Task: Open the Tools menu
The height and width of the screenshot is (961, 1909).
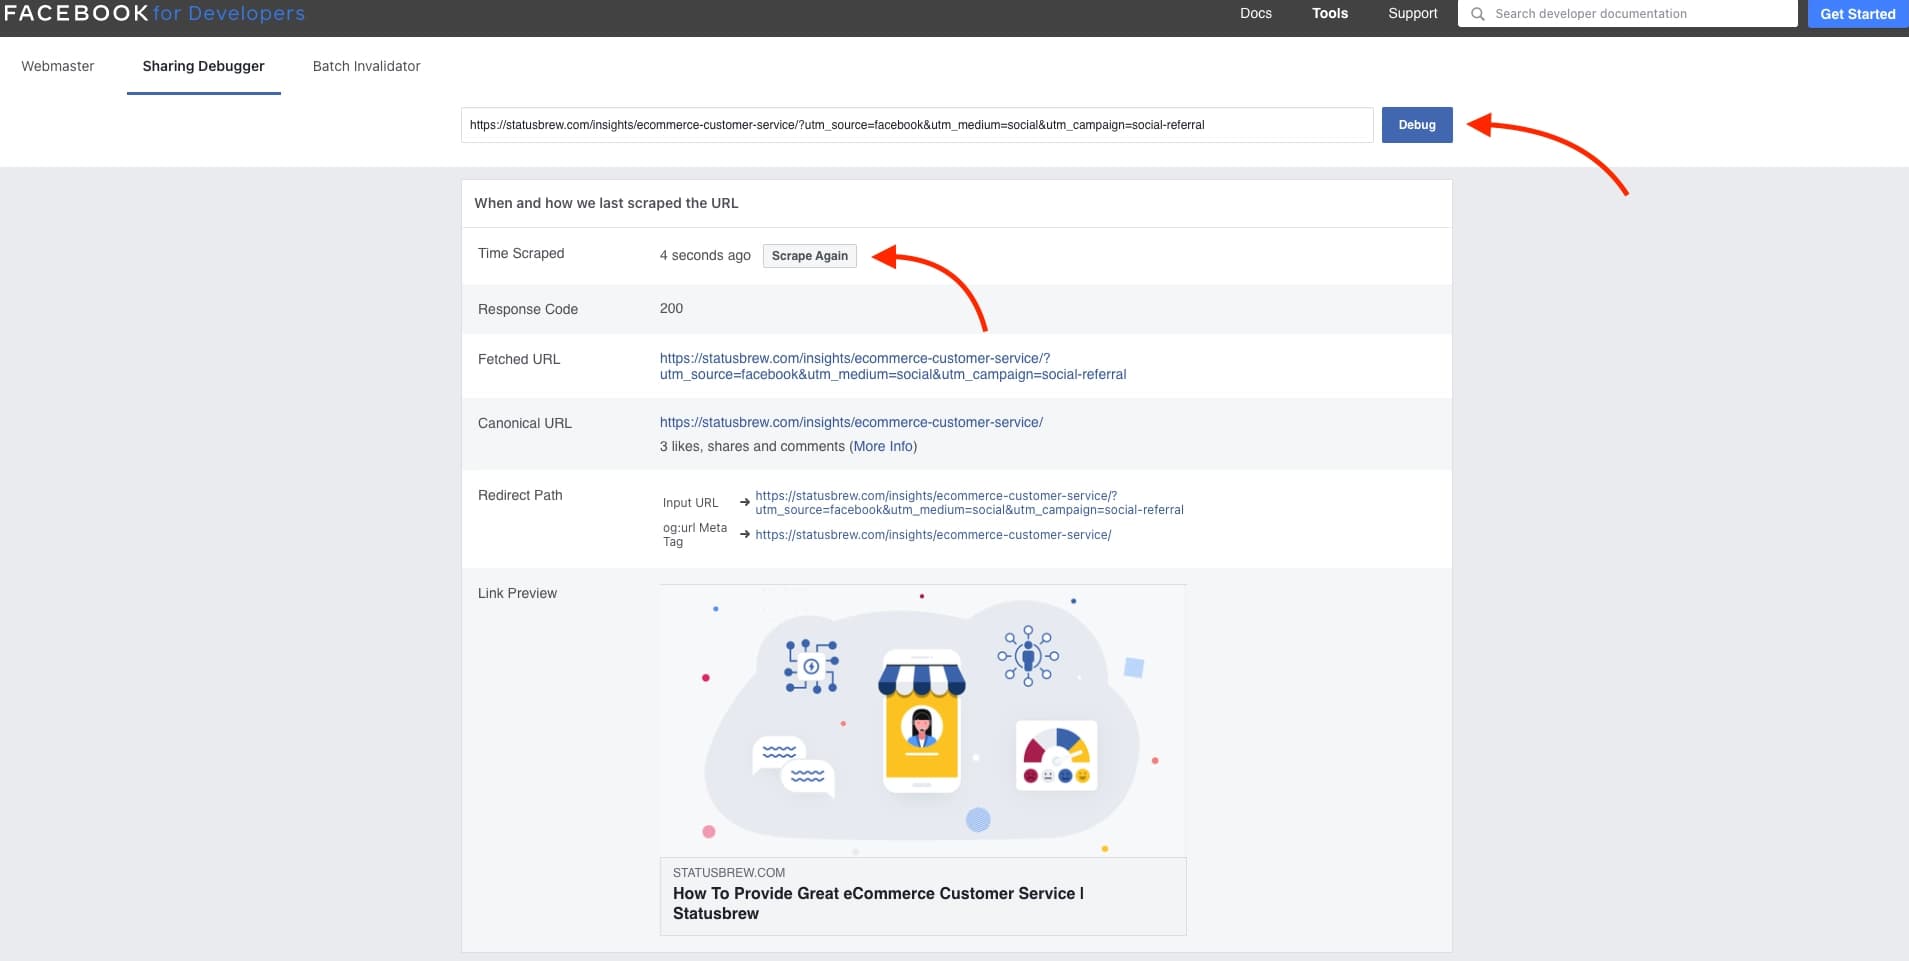Action: pyautogui.click(x=1329, y=13)
